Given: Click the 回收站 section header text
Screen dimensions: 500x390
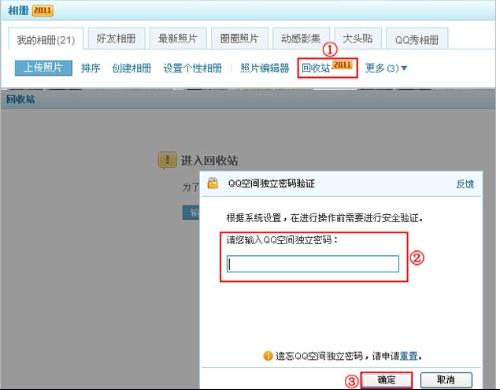Looking at the screenshot, I should [x=21, y=99].
